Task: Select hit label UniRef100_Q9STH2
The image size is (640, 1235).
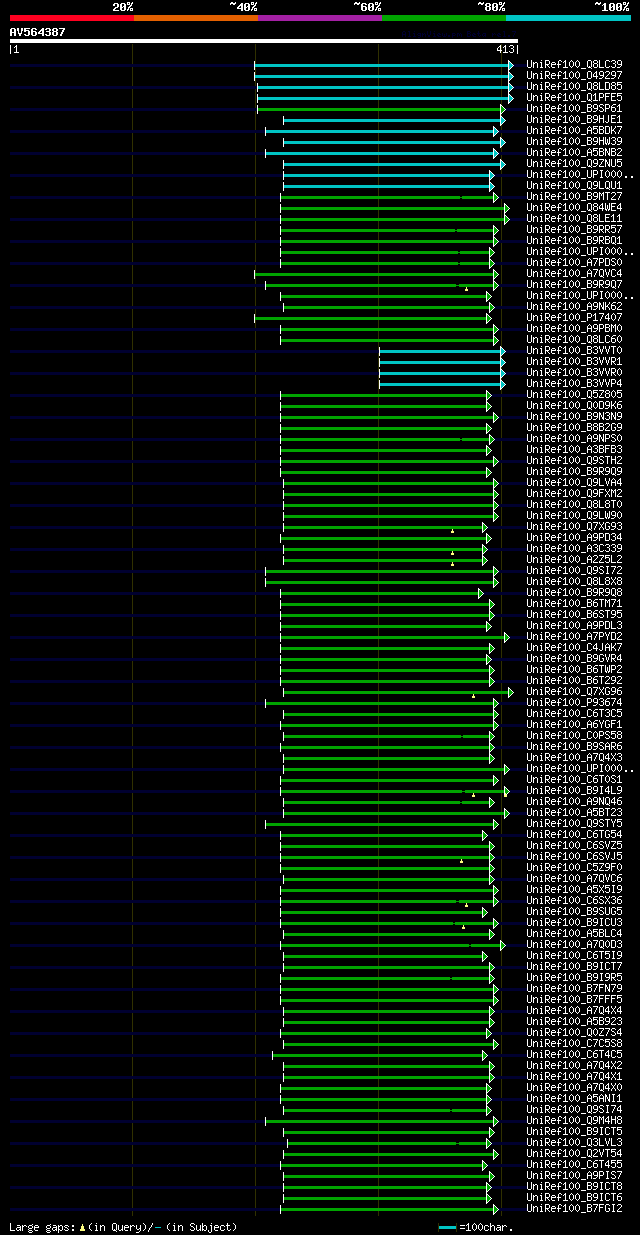Action: (575, 460)
